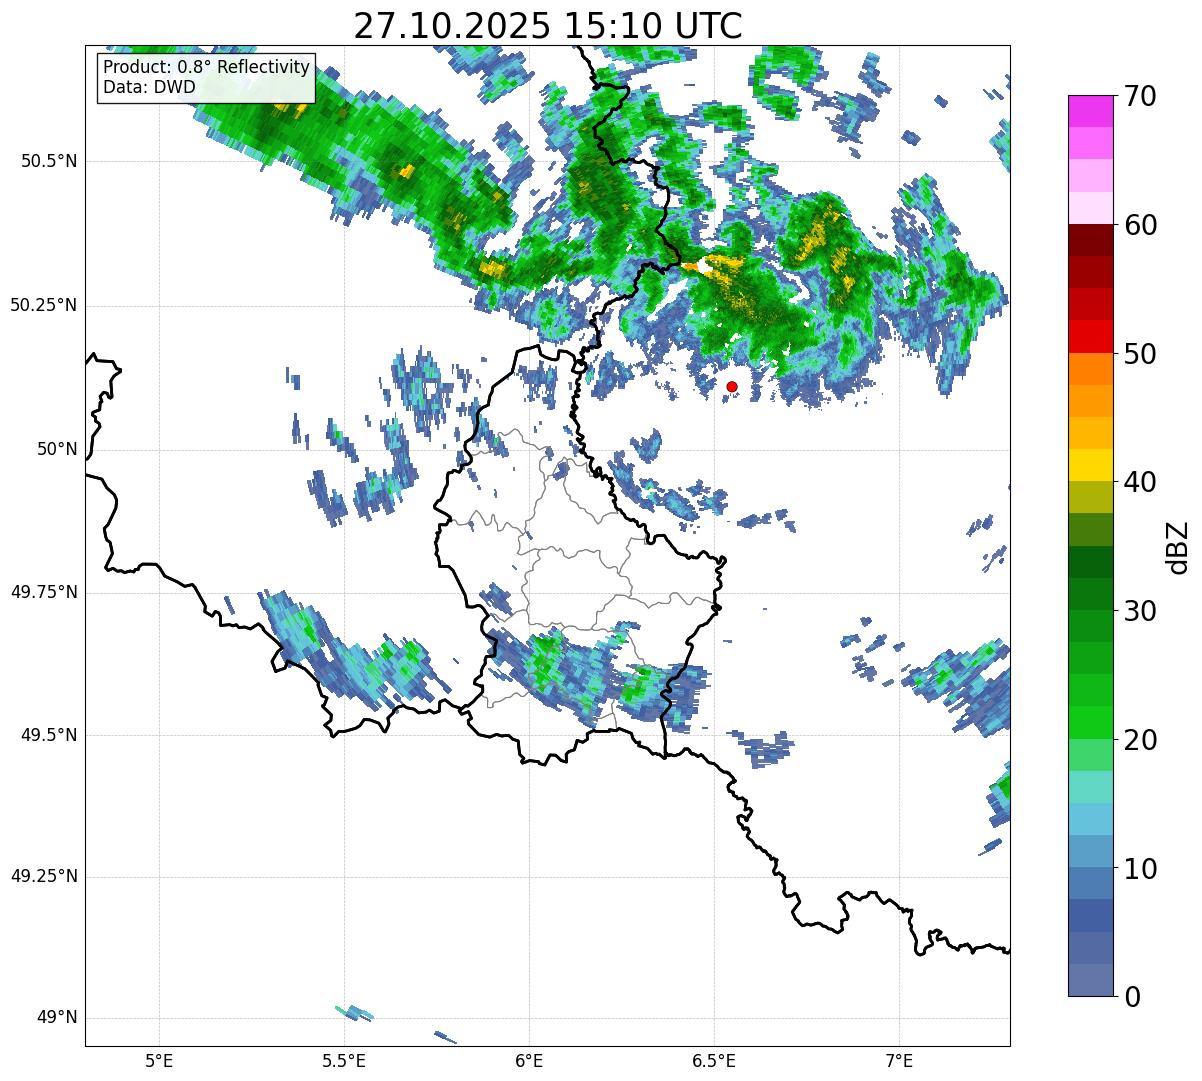Click the yellow colorbar segment at 40
Image resolution: width=1202 pixels, height=1081 pixels.
click(x=1090, y=466)
